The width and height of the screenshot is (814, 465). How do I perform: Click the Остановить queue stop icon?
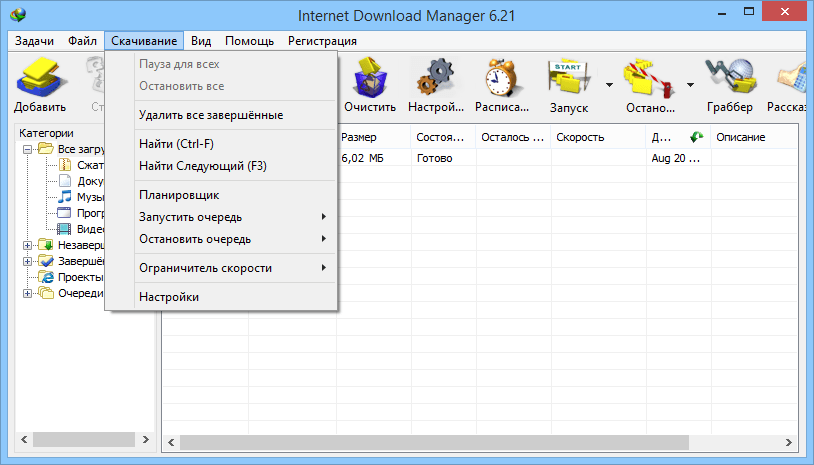pos(647,84)
